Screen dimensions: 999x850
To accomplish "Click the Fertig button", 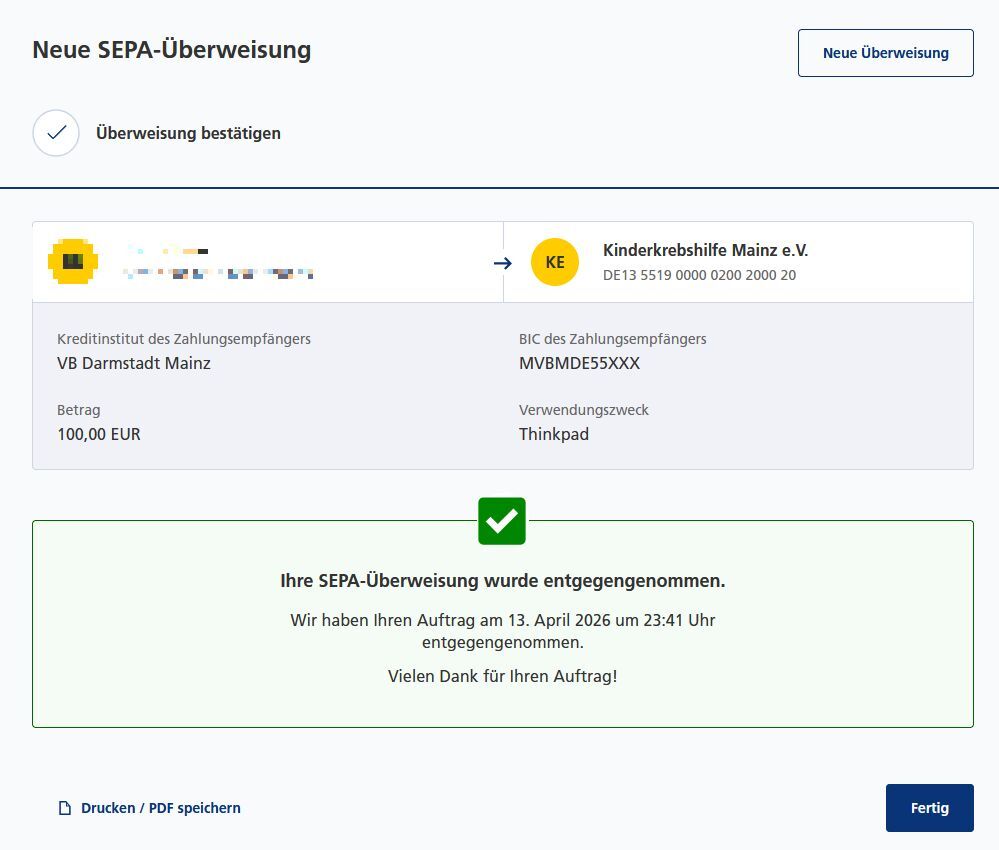I will point(930,808).
